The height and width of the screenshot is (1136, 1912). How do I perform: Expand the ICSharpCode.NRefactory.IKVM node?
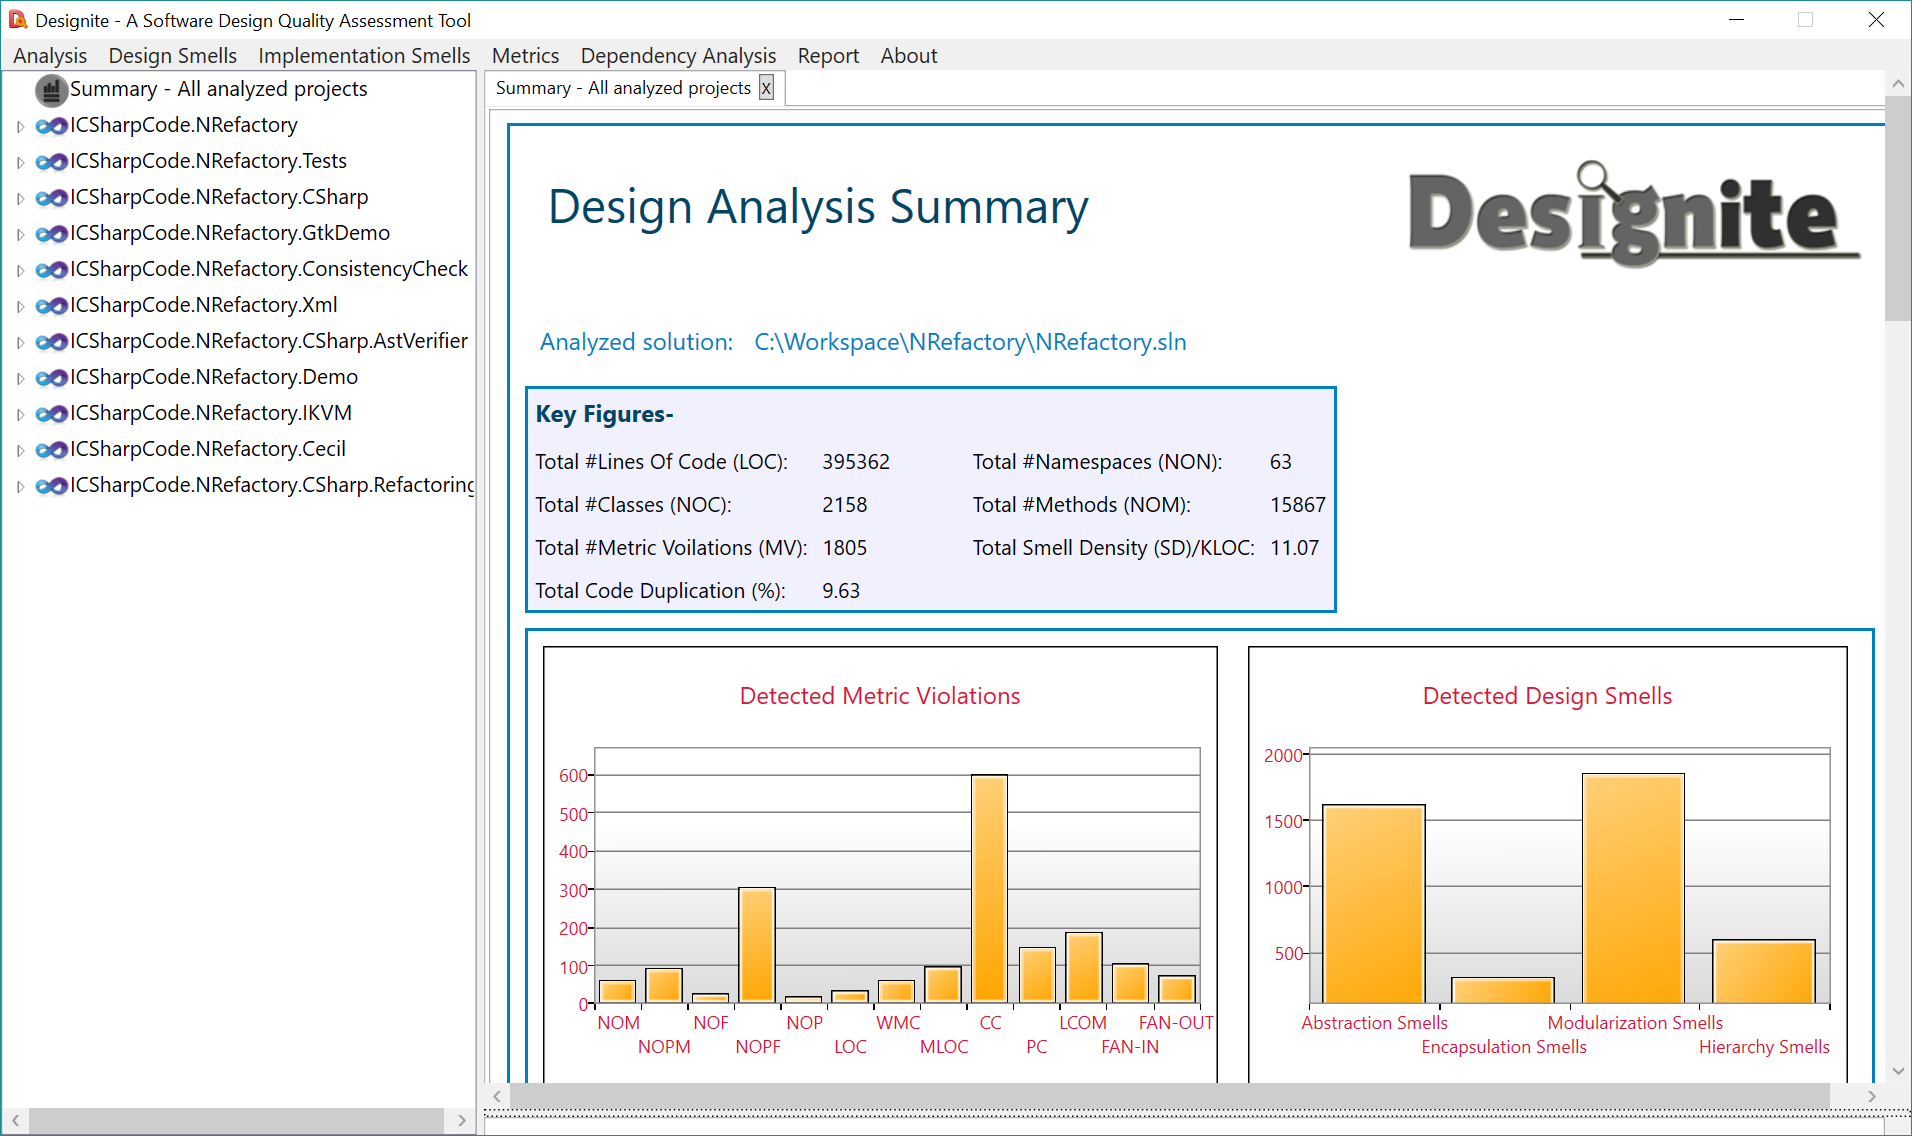point(20,415)
